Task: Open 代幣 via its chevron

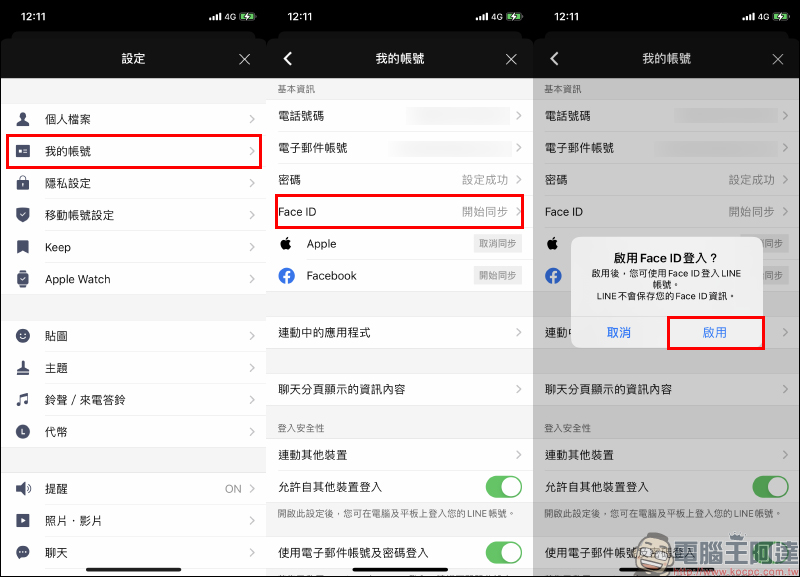Action: coord(252,432)
